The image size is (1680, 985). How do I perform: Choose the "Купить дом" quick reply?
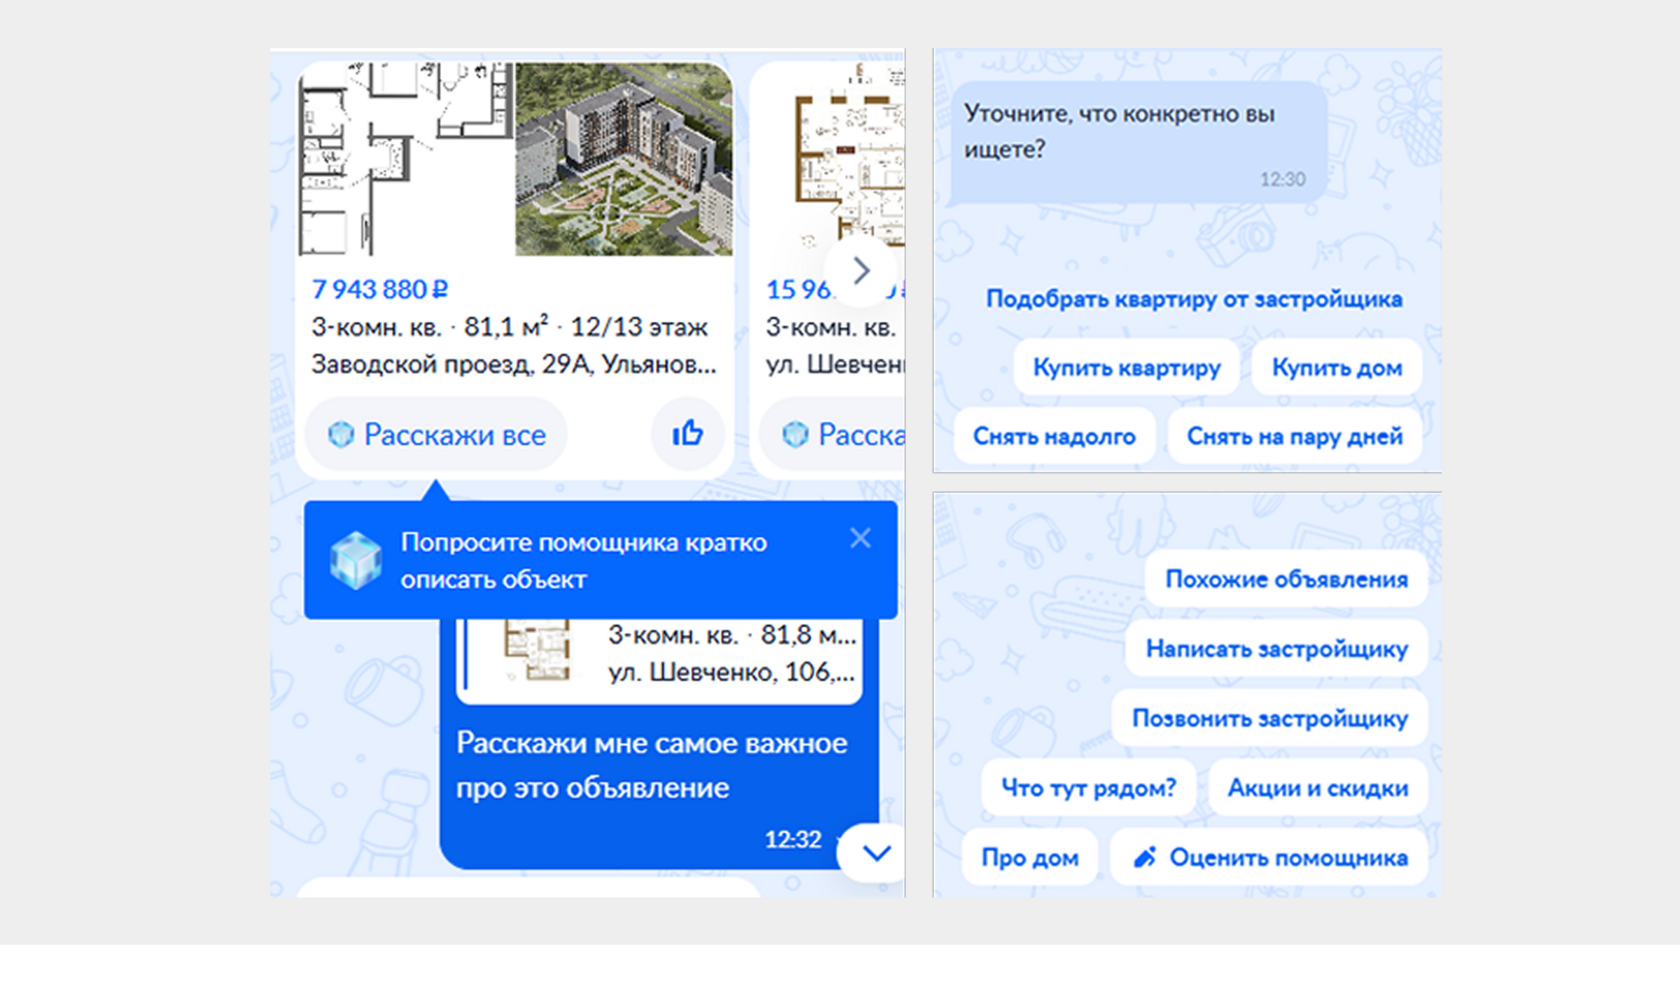[1337, 367]
